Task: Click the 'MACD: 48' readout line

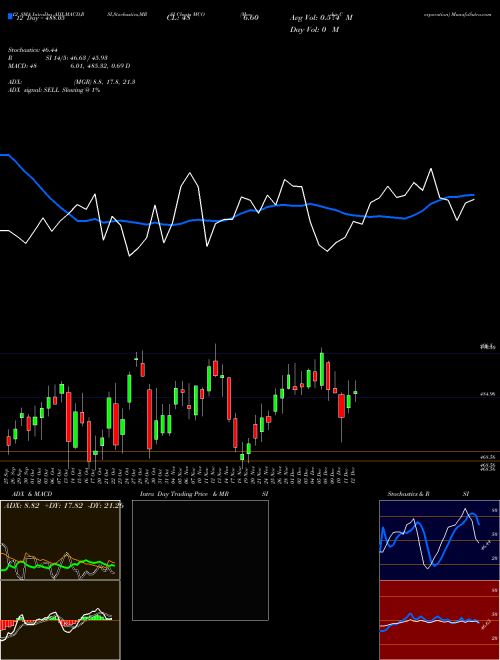Action: click(69, 66)
